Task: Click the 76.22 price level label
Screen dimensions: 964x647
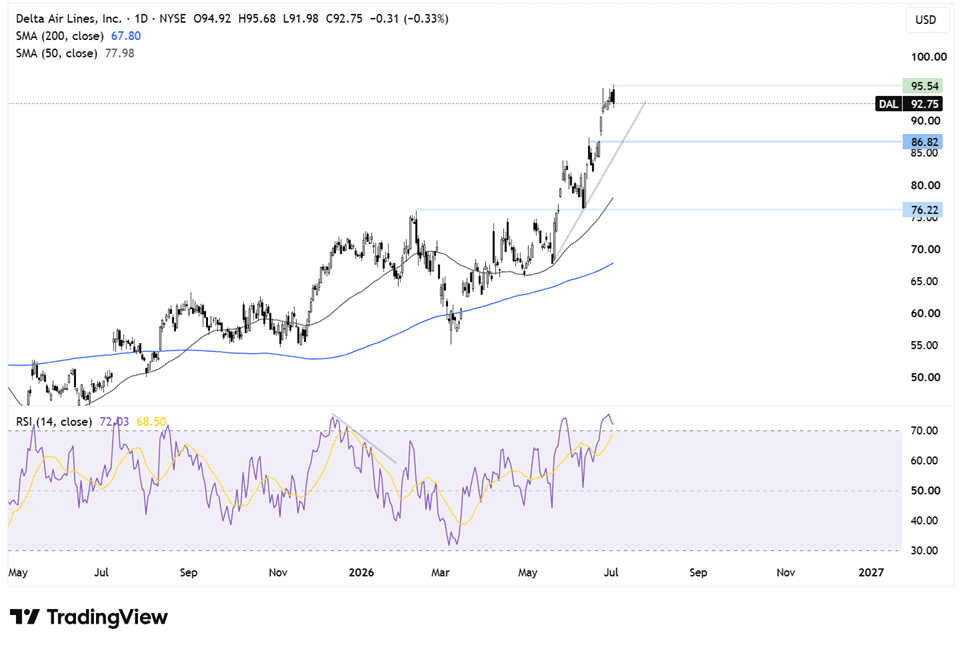Action: pos(922,210)
